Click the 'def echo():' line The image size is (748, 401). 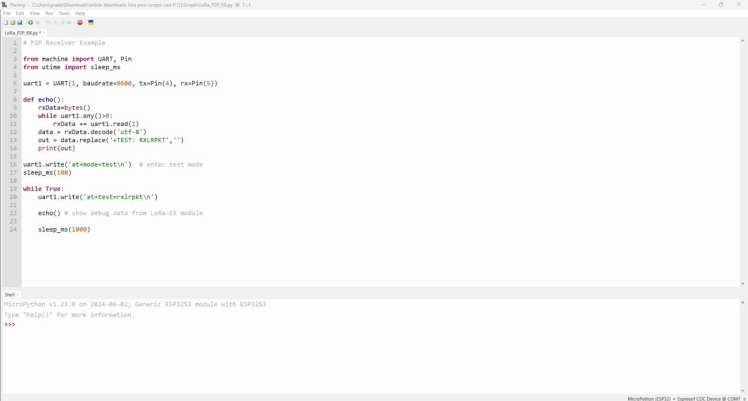tap(43, 100)
